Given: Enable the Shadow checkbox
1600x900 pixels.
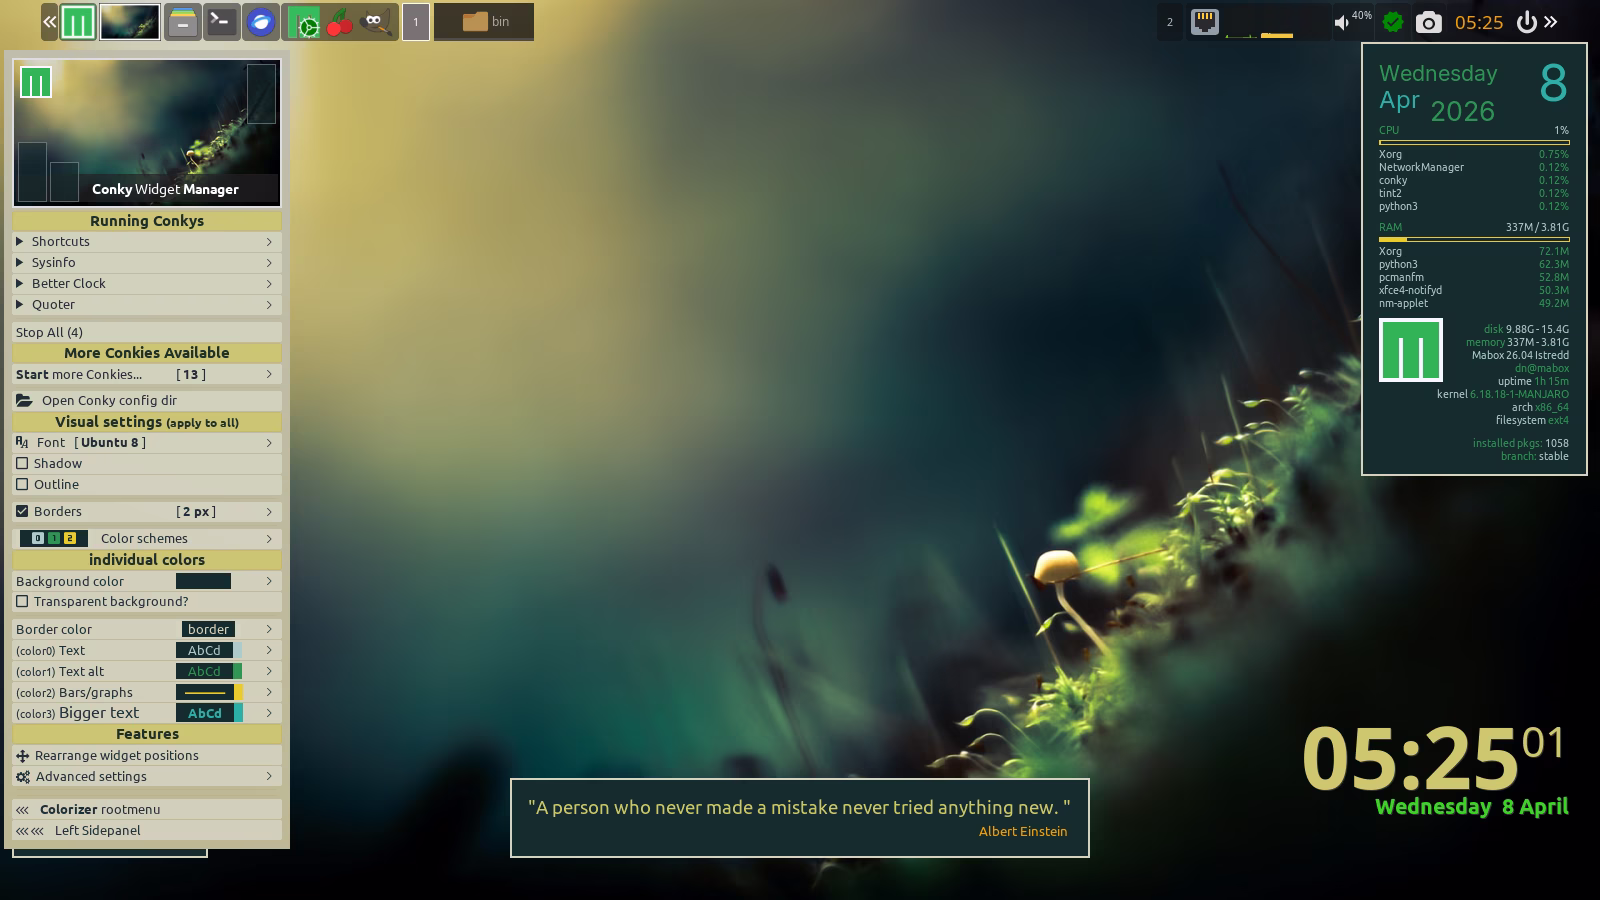Looking at the screenshot, I should pos(22,463).
